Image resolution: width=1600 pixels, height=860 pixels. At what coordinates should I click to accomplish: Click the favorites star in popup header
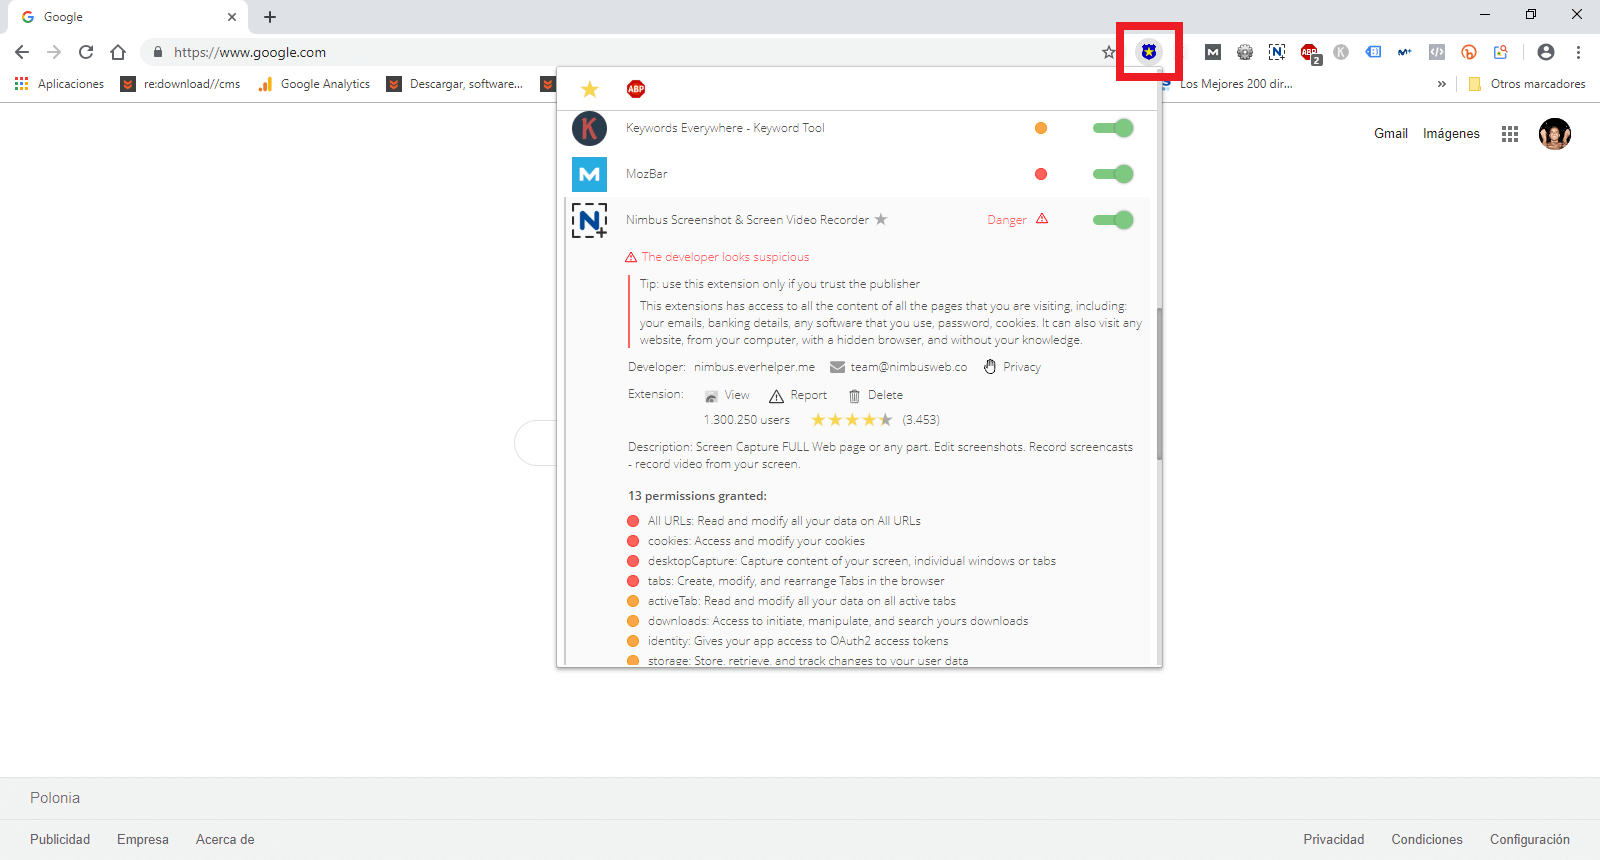(589, 89)
